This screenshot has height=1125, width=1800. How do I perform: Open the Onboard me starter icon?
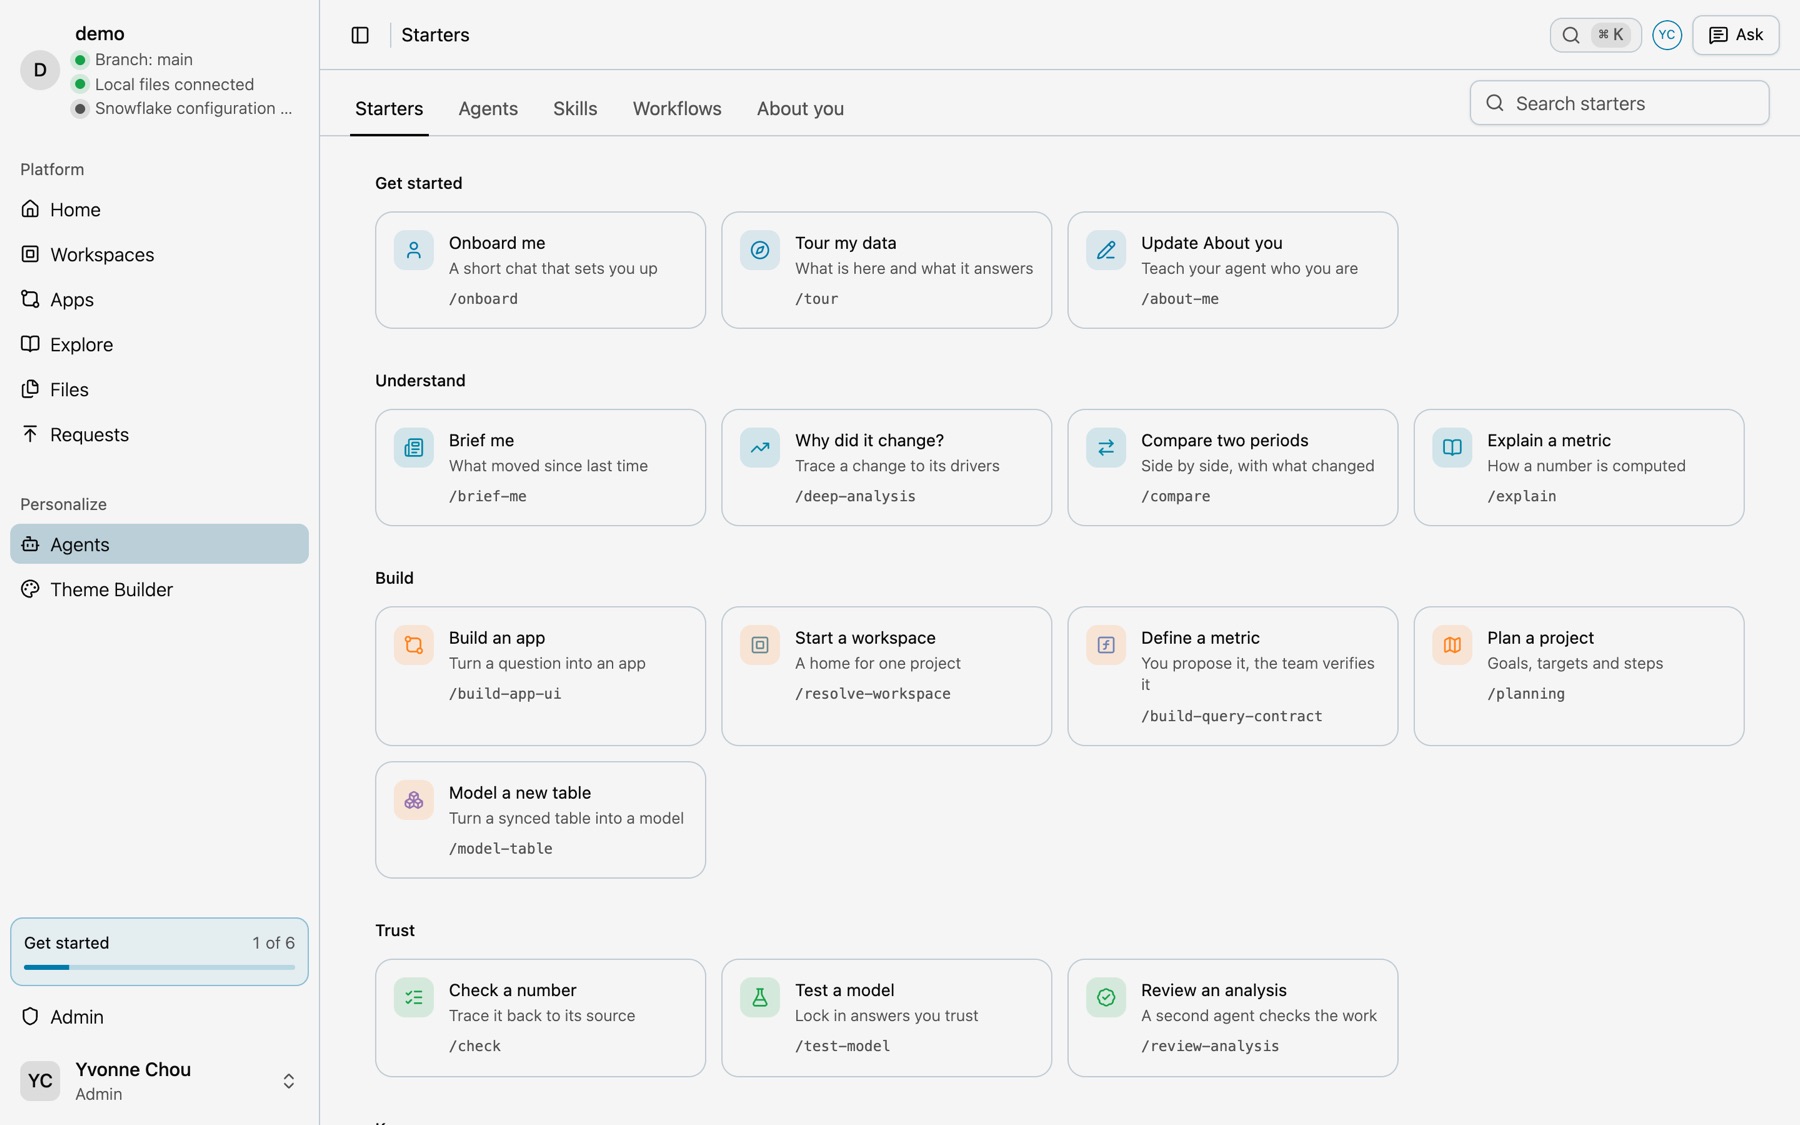413,250
